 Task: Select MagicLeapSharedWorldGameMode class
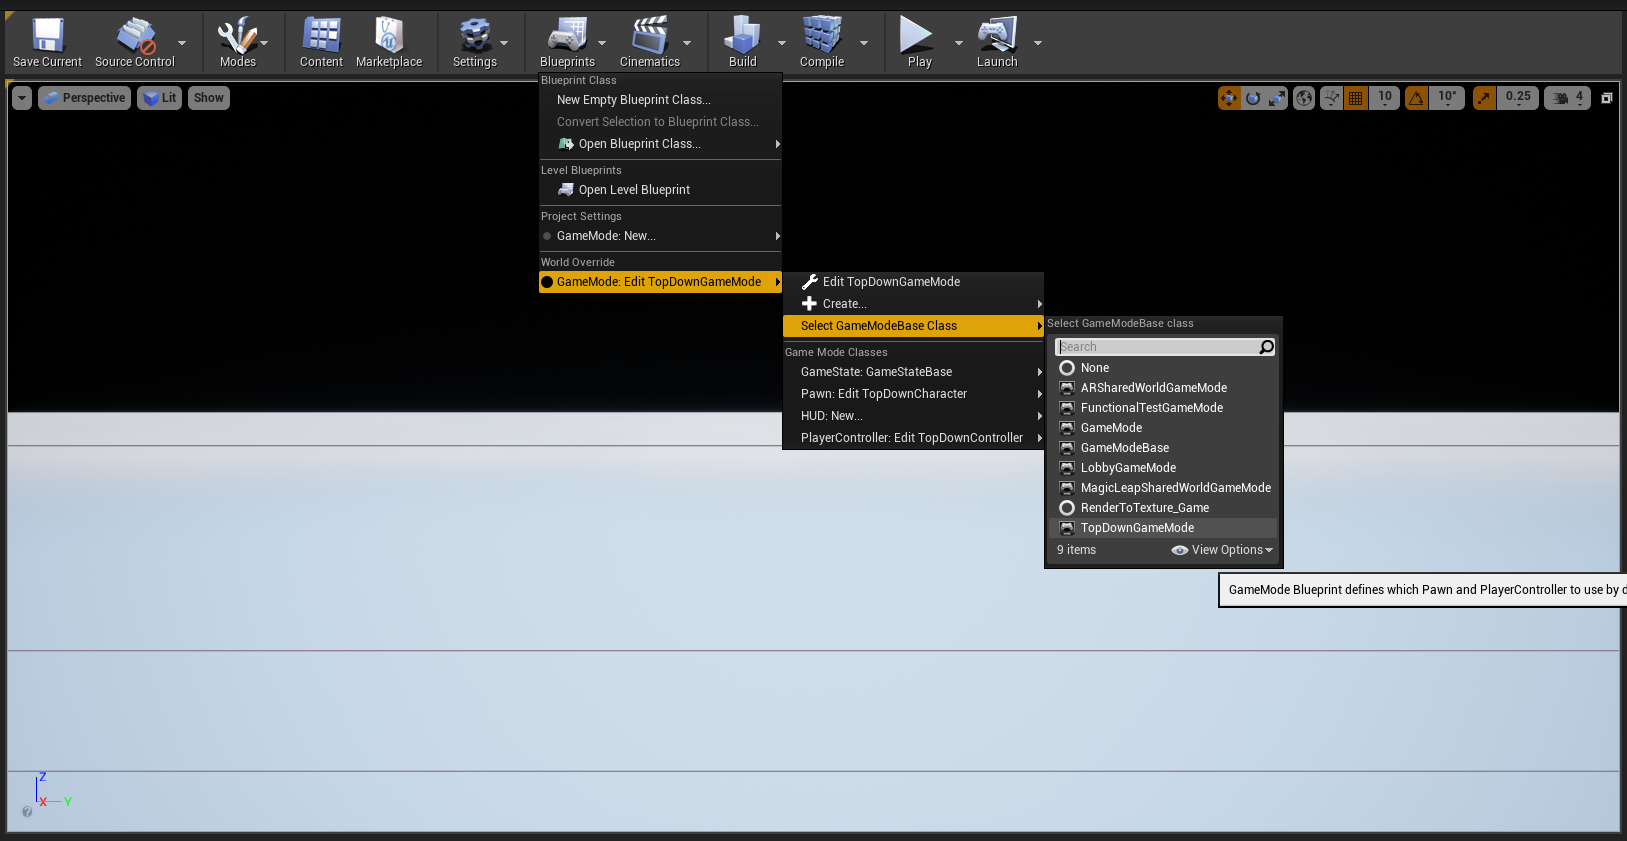[1163, 488]
